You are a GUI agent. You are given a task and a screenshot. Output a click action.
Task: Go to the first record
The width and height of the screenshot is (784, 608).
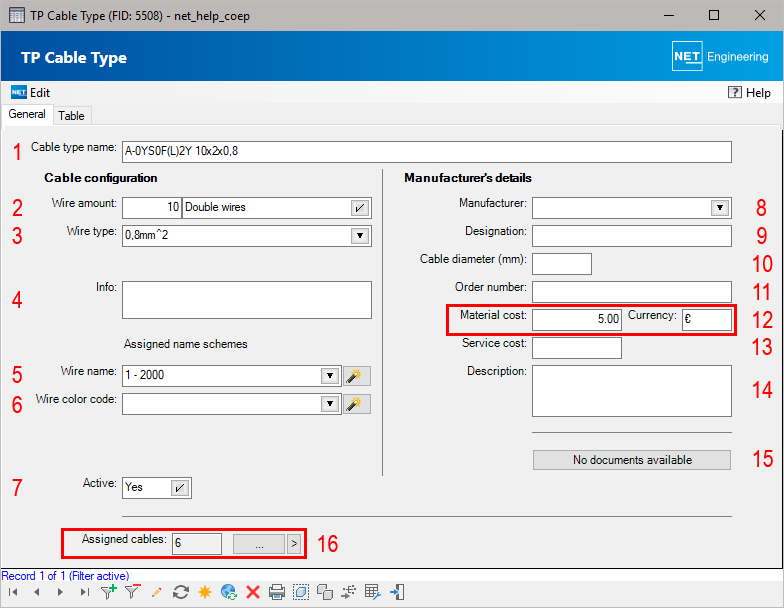click(13, 592)
